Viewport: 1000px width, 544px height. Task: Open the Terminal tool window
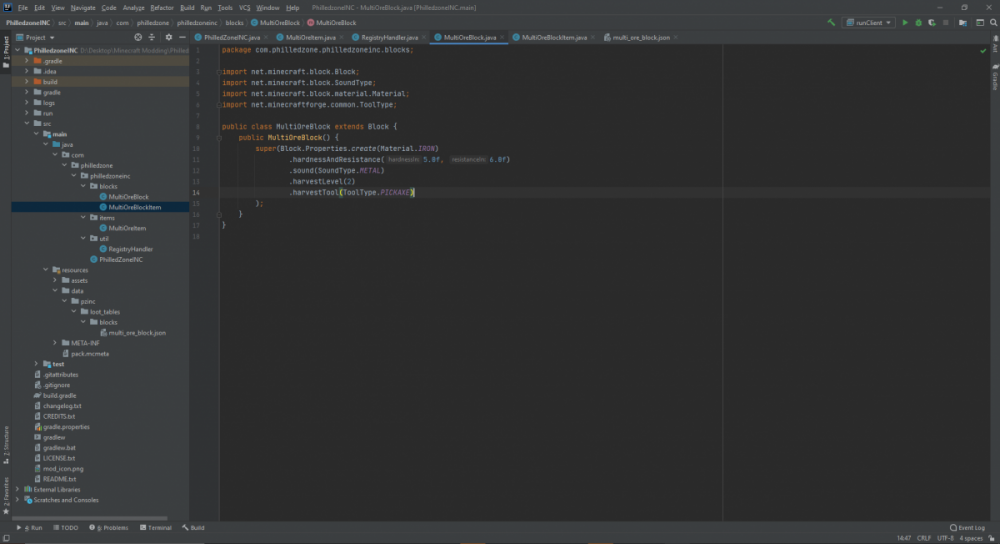click(x=156, y=528)
